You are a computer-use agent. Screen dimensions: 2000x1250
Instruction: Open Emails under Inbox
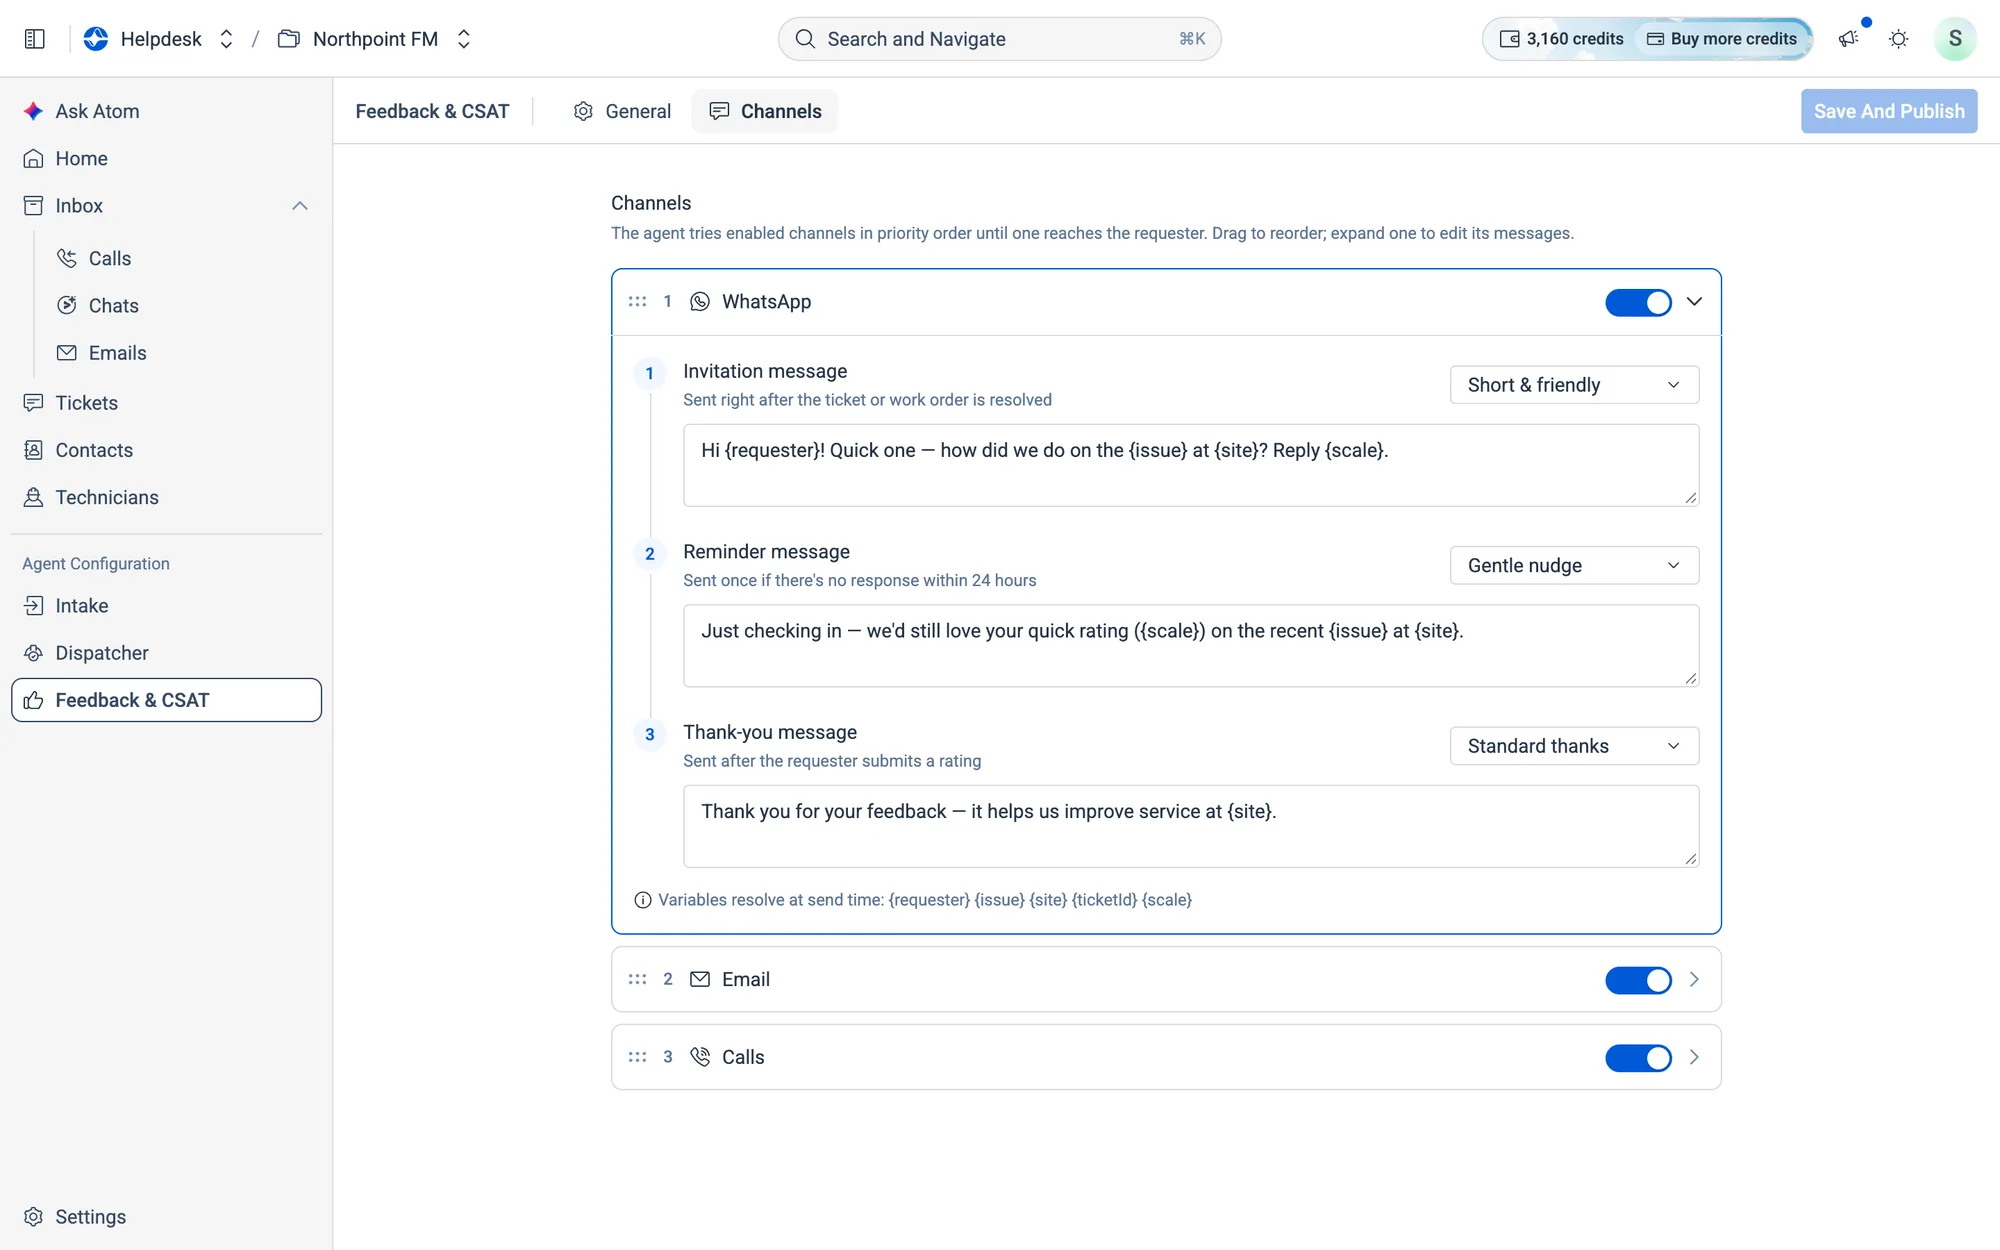[183, 352]
